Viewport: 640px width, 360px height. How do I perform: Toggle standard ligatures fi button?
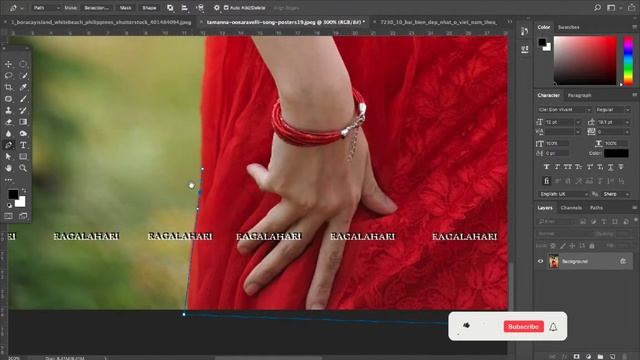tap(546, 180)
